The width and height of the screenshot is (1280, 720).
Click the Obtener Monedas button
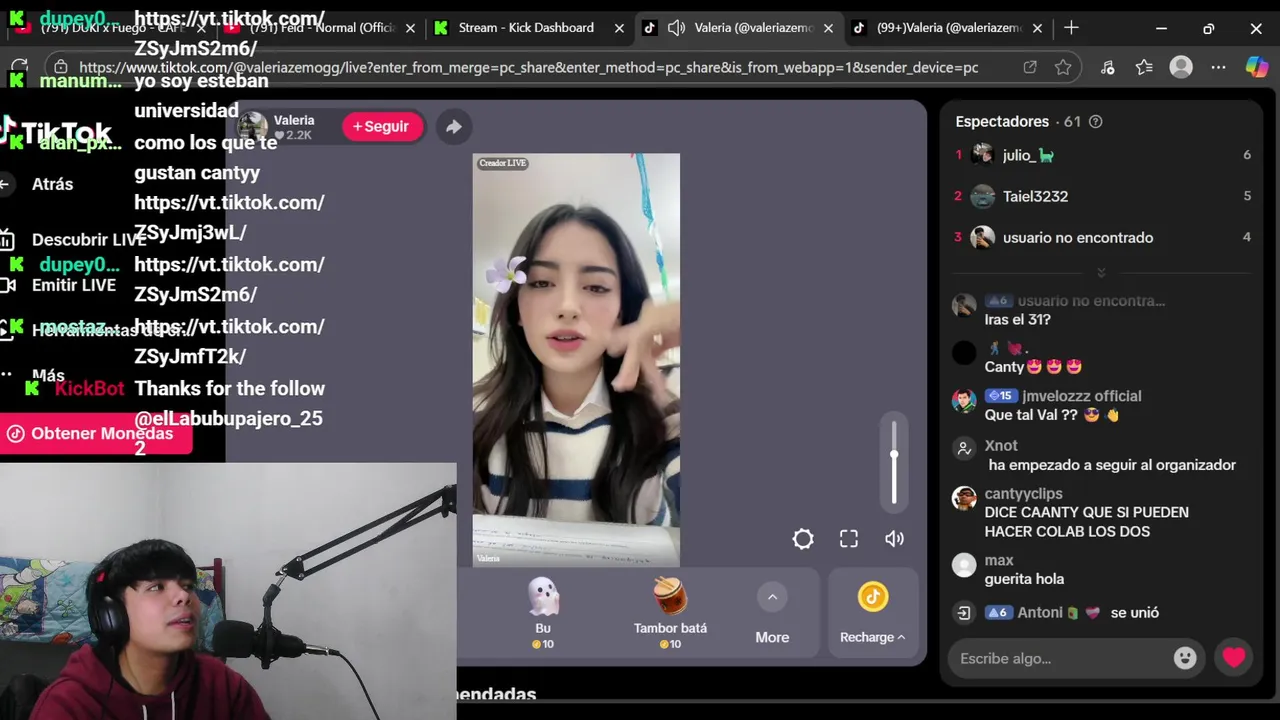pos(96,434)
